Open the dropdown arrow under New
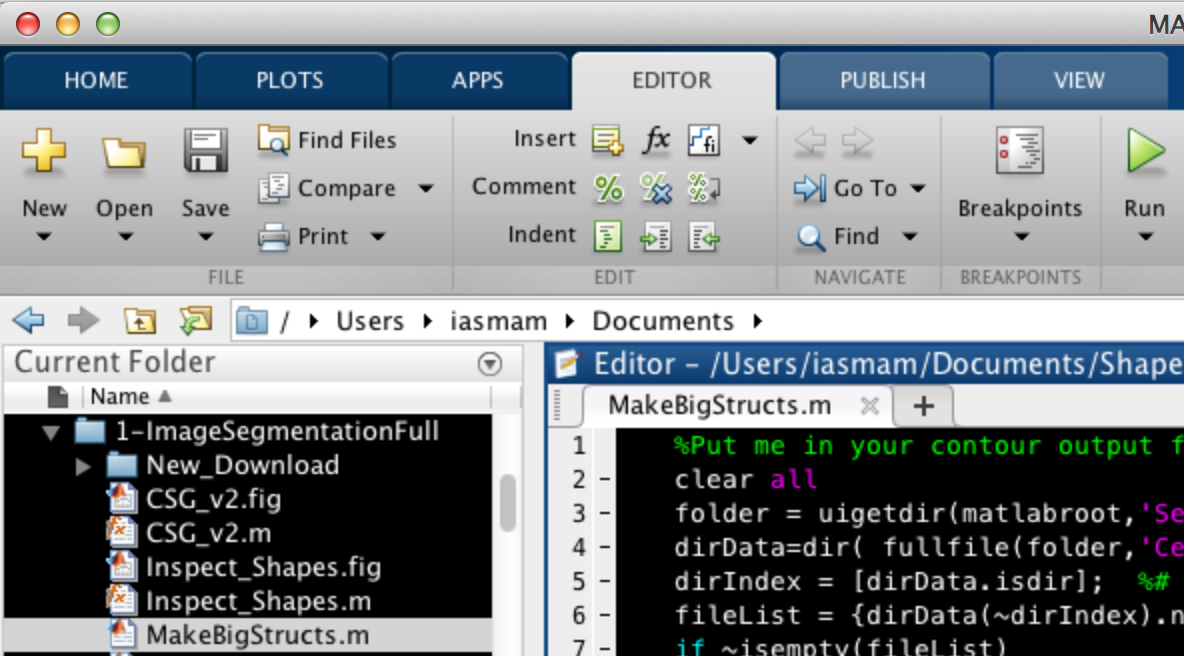The image size is (1184, 656). pos(44,237)
